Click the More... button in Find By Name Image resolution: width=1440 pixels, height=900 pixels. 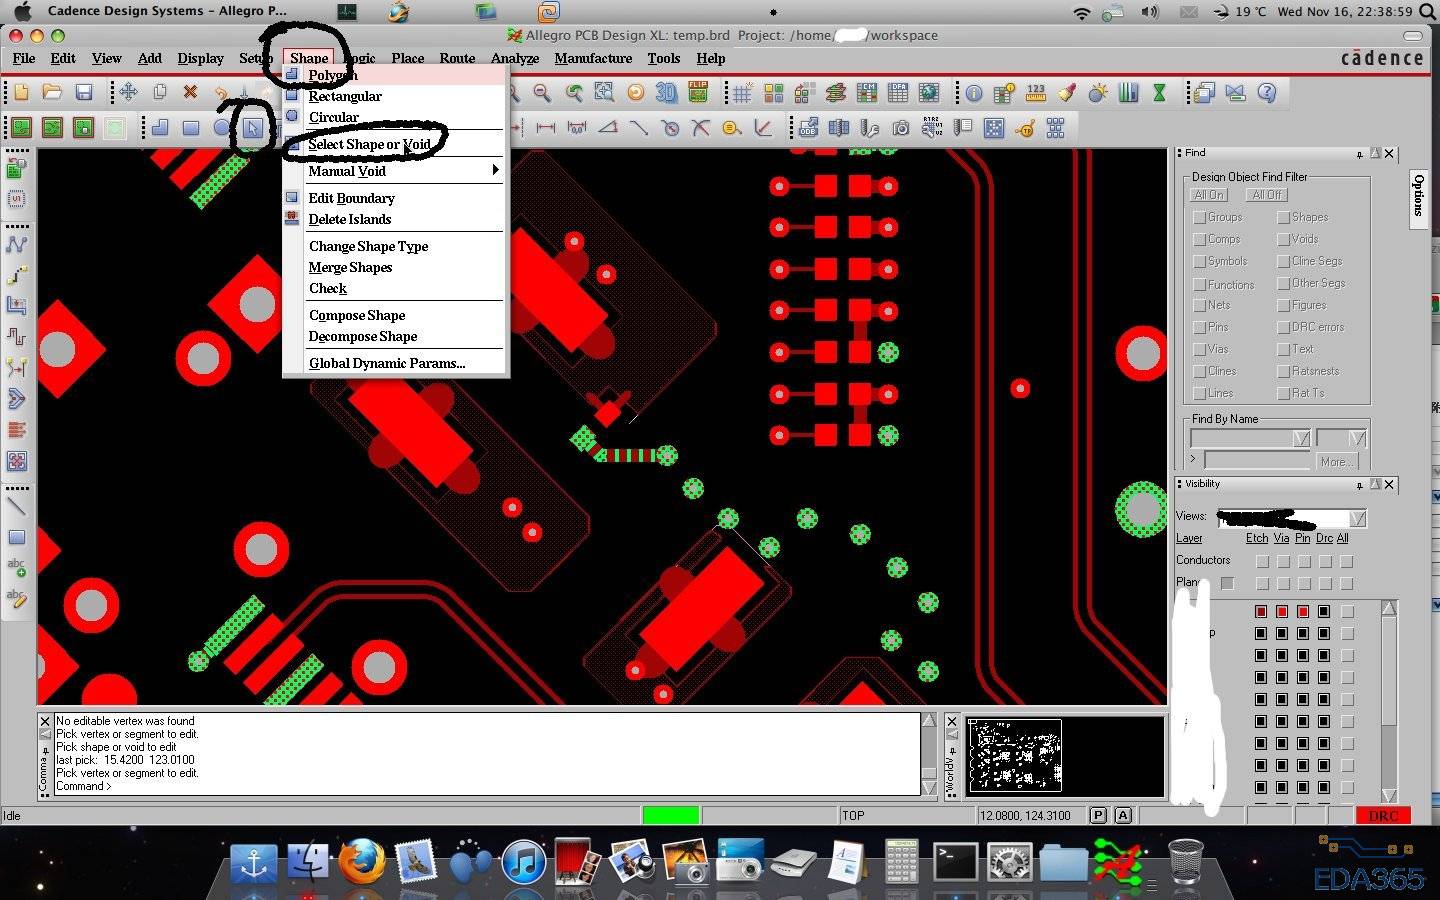tap(1336, 461)
